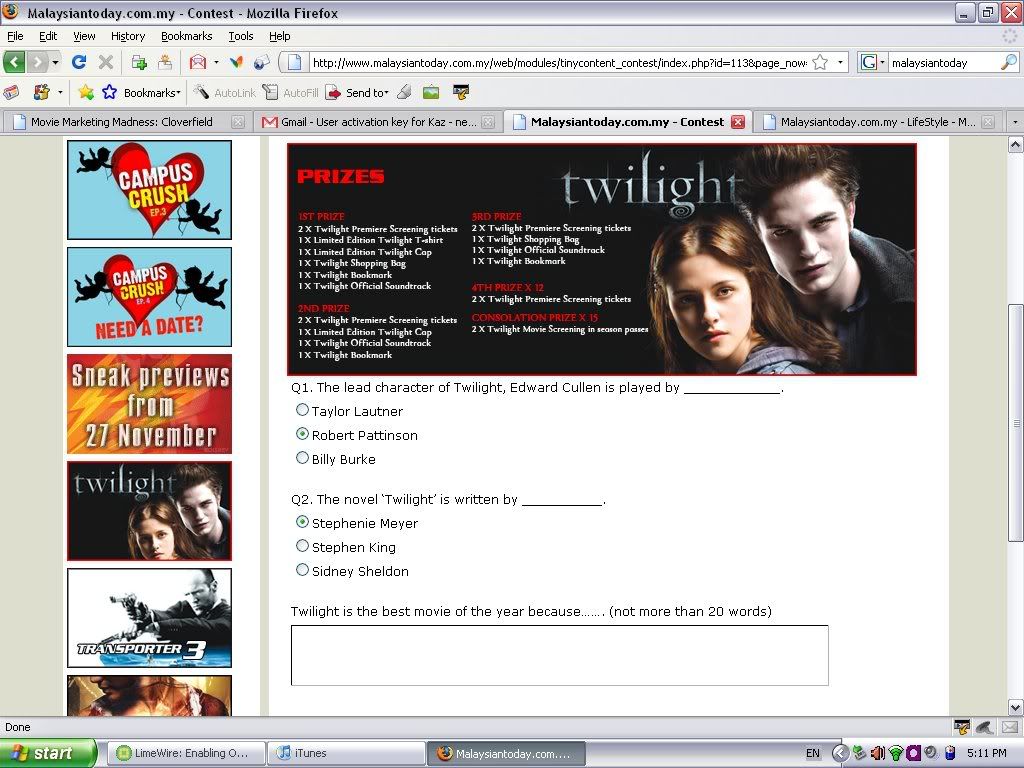1024x768 pixels.
Task: Open the History menu
Action: 127,36
